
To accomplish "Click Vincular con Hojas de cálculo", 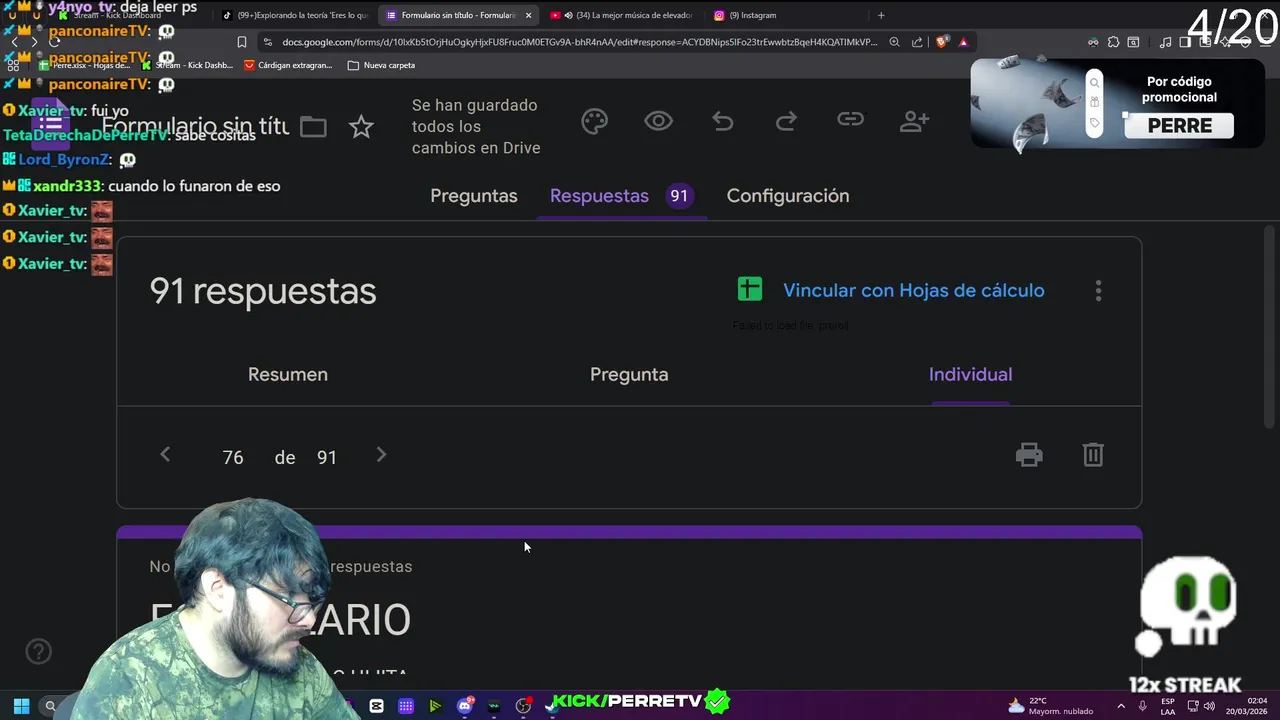I will pyautogui.click(x=914, y=290).
